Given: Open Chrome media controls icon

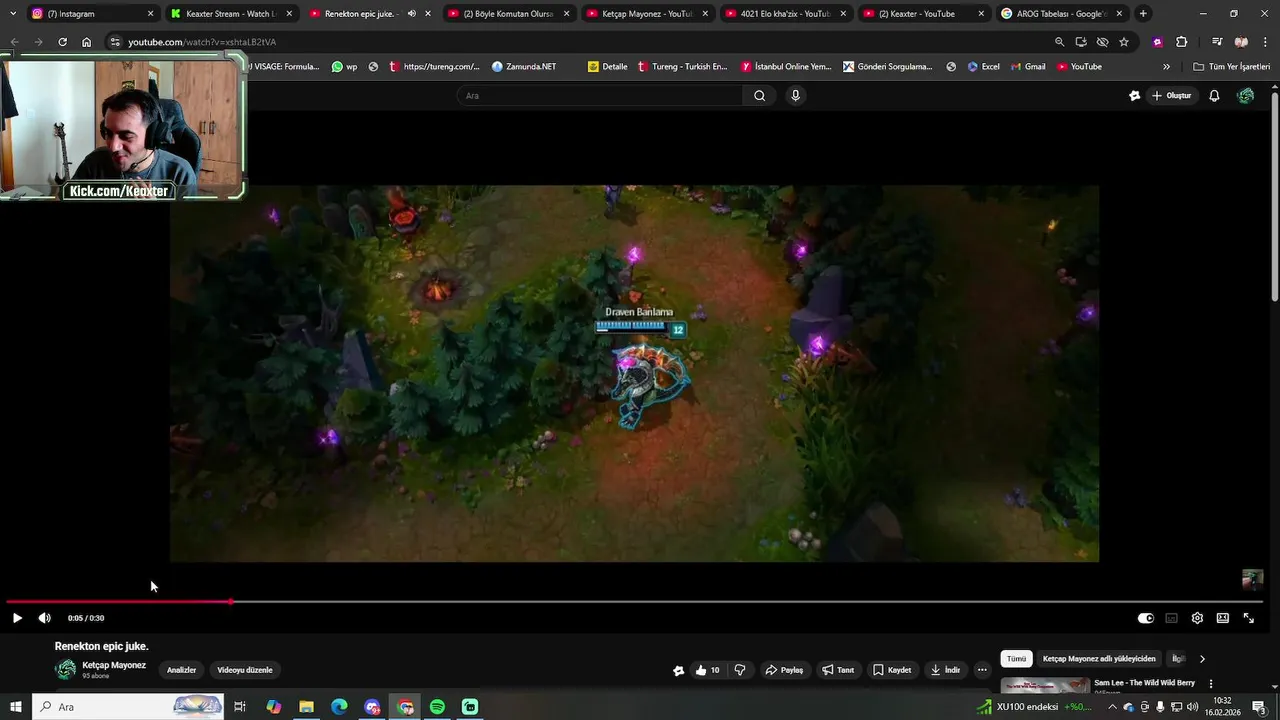Looking at the screenshot, I should point(1217,42).
